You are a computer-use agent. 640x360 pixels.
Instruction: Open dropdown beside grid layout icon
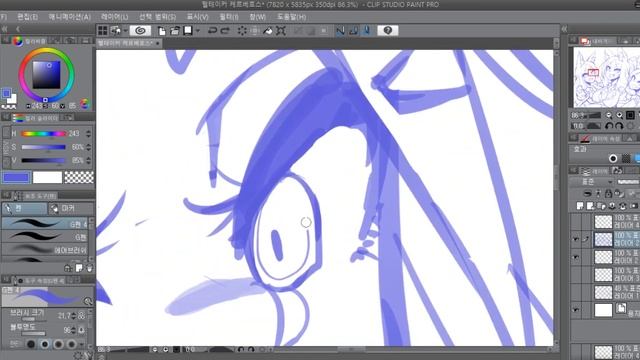tap(125, 31)
